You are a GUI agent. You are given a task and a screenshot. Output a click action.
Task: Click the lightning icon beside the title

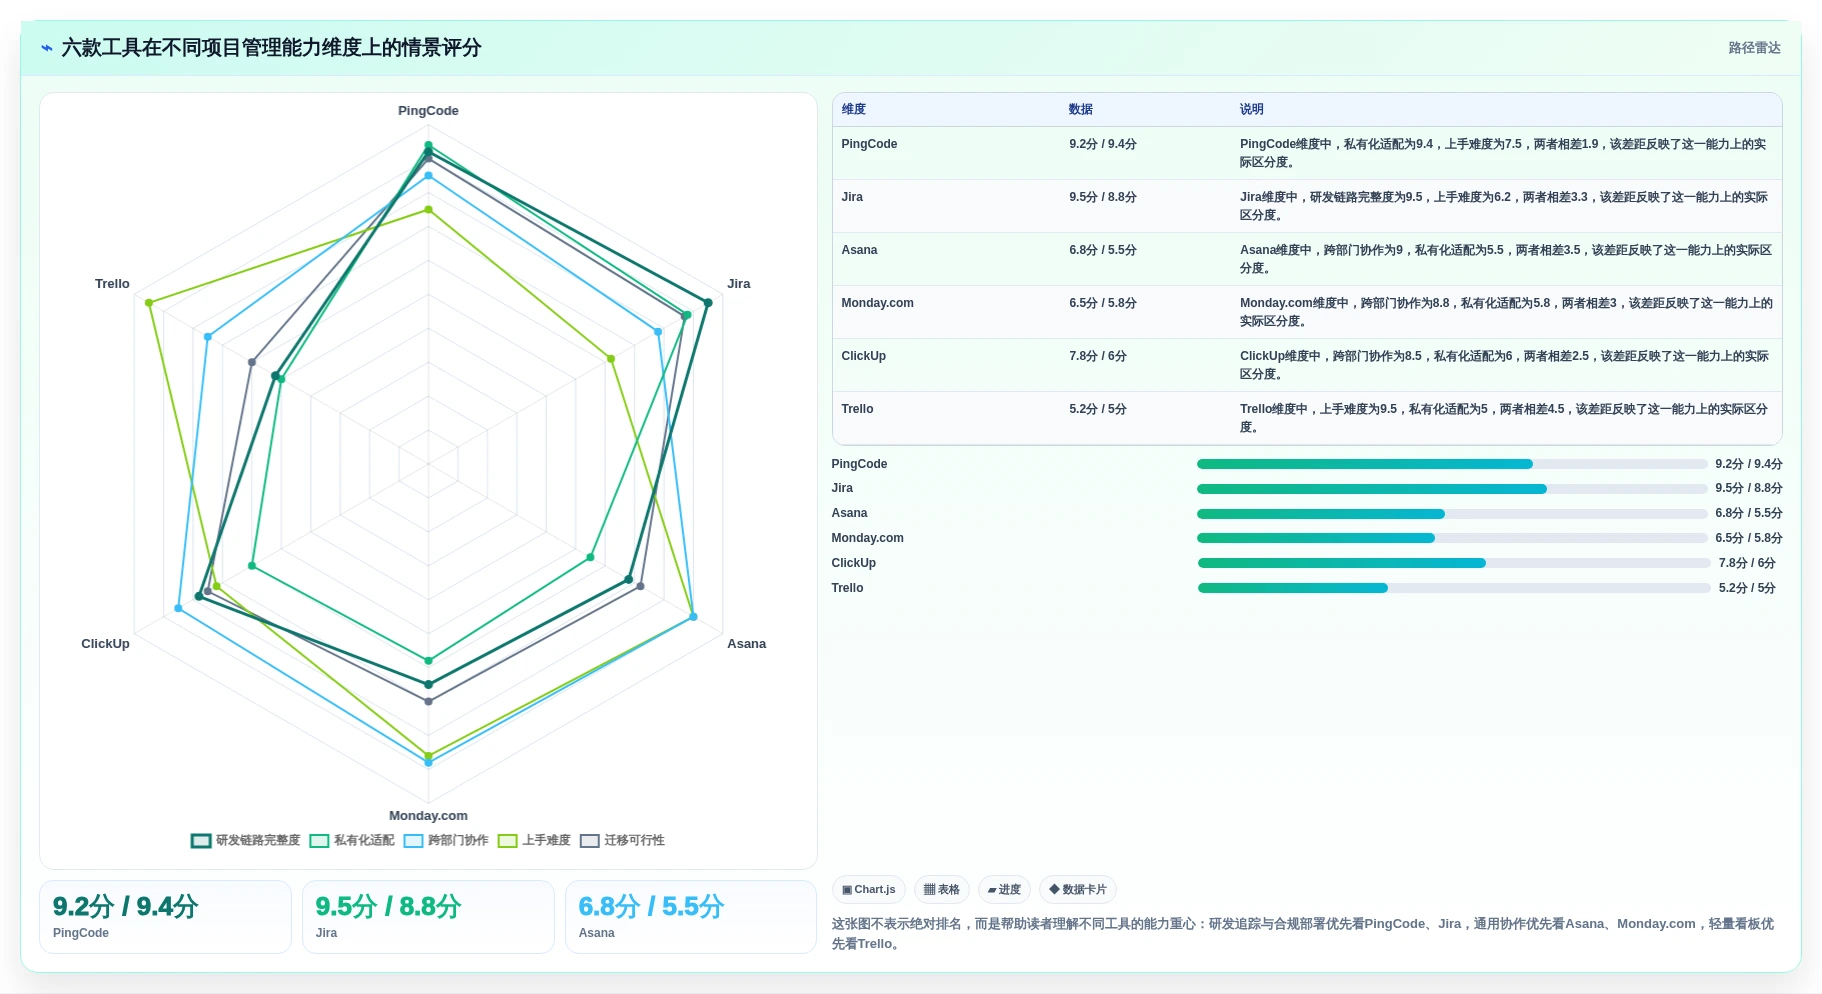tap(46, 48)
